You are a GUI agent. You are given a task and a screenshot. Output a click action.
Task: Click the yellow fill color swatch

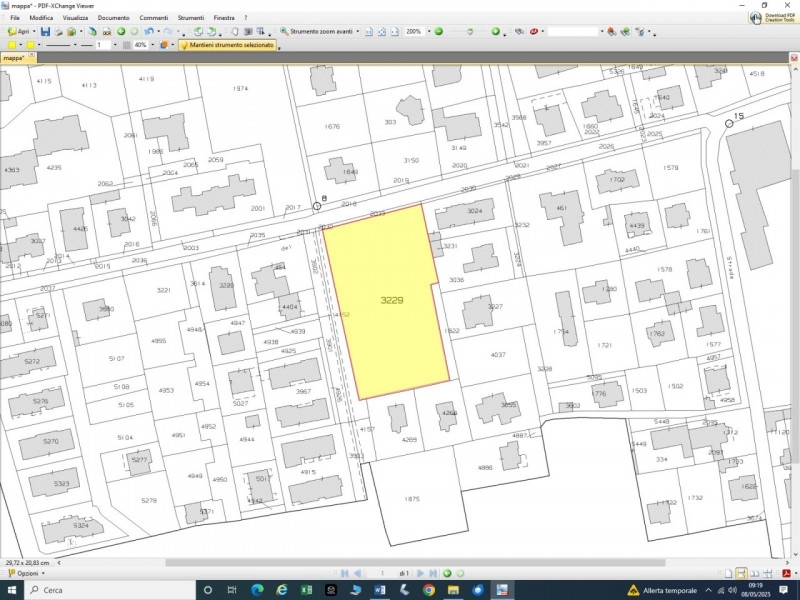point(11,45)
